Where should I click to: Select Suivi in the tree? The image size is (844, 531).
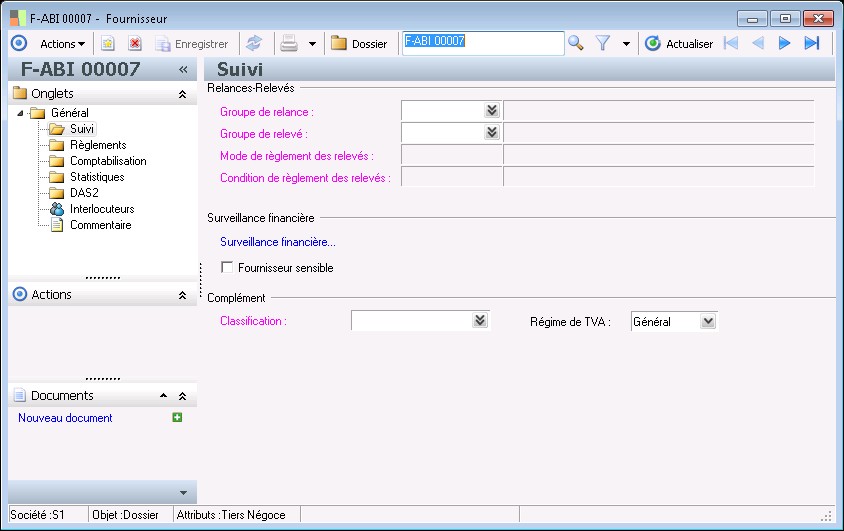82,129
